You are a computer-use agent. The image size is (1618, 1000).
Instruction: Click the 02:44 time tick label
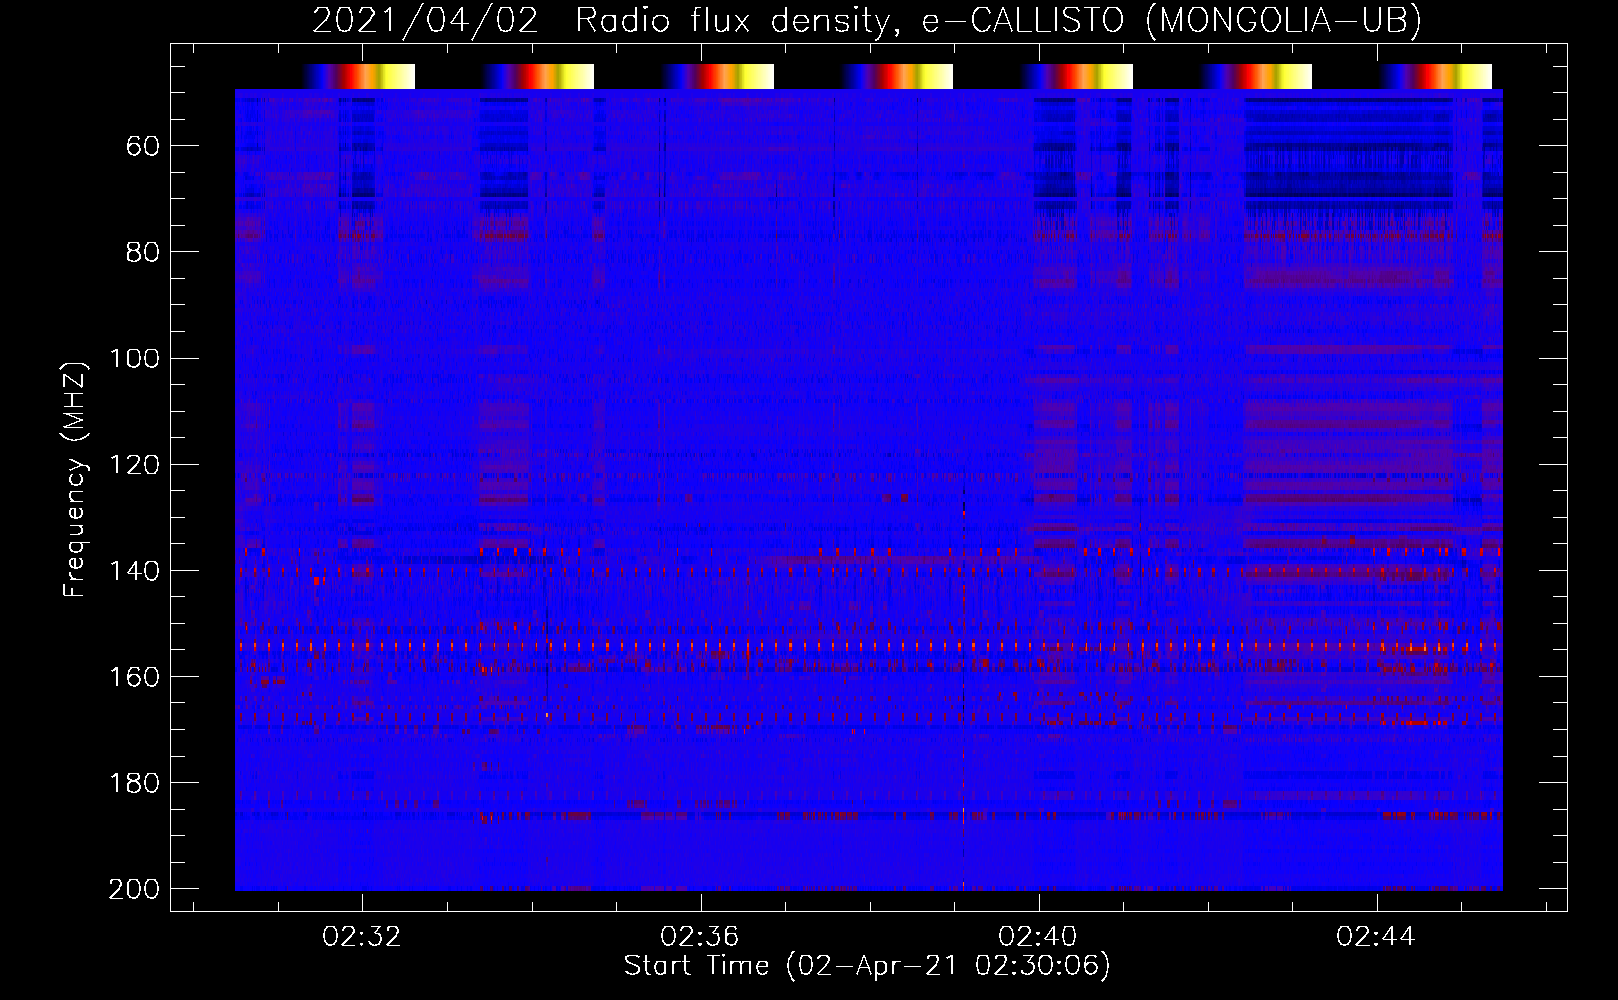coord(1376,936)
